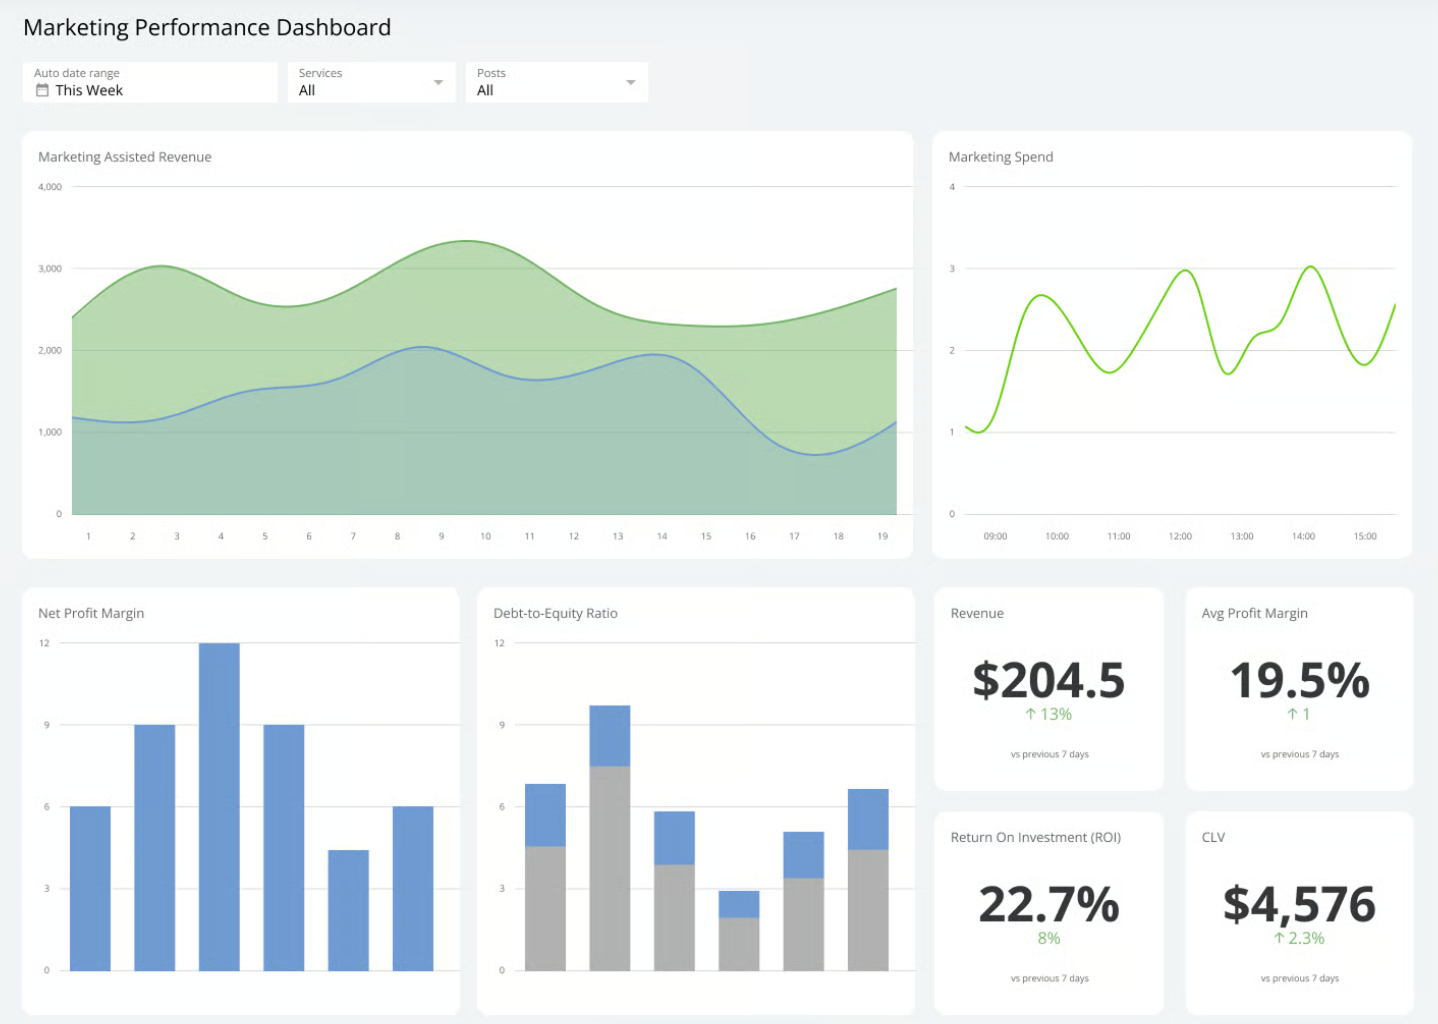Click the Marketing Assisted Revenue title
Screen dimensions: 1438x1024
125,157
